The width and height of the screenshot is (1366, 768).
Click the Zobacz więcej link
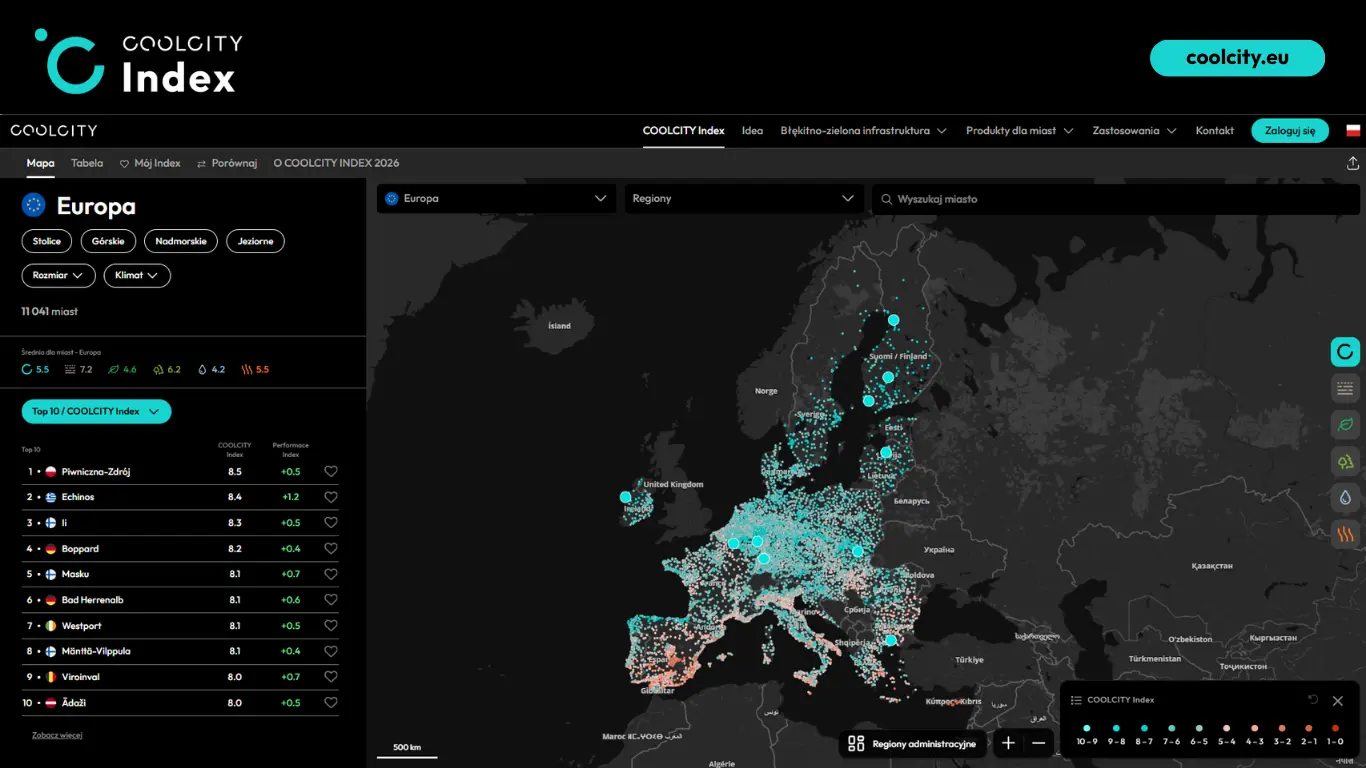click(x=57, y=735)
